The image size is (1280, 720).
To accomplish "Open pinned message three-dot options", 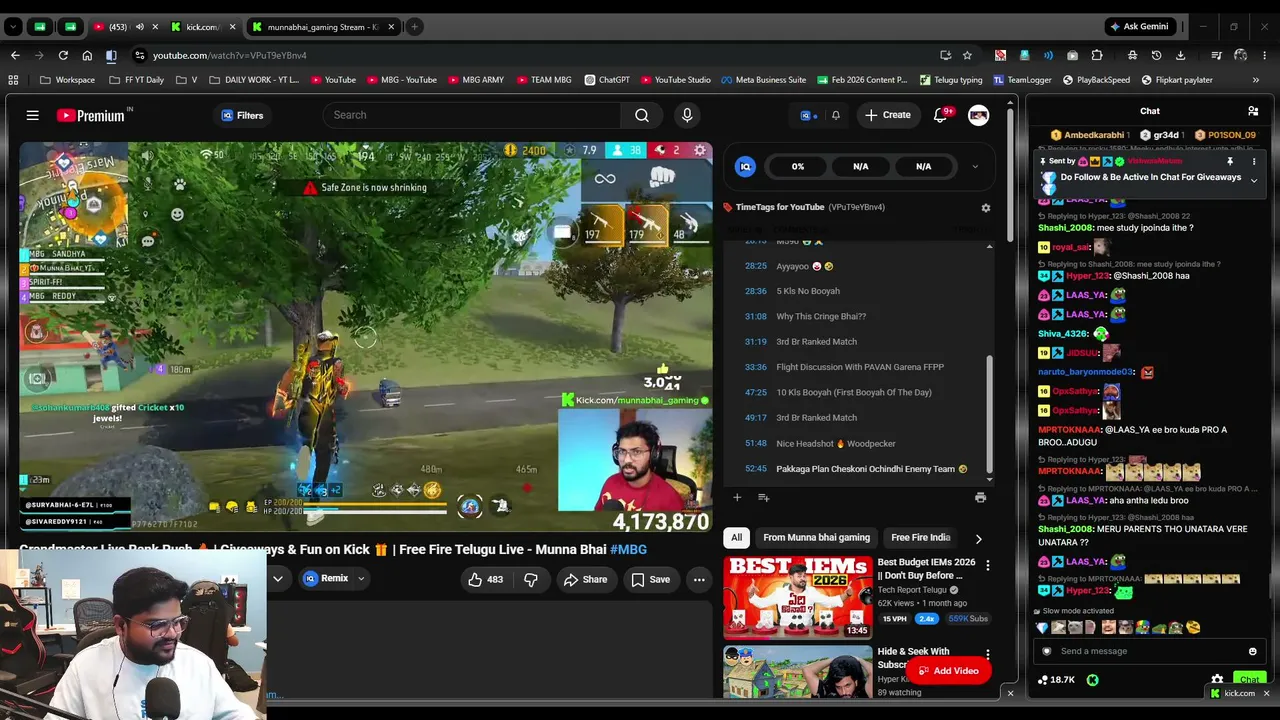I will (1254, 161).
